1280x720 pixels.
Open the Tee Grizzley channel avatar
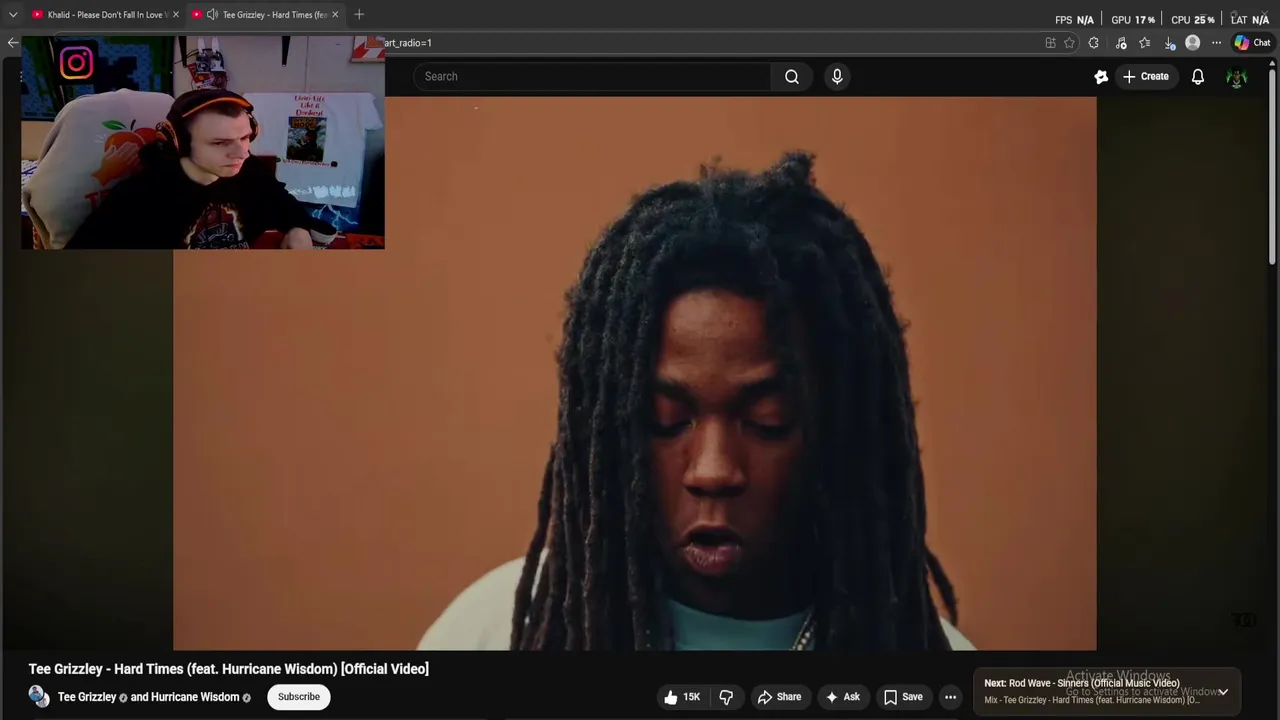38,696
